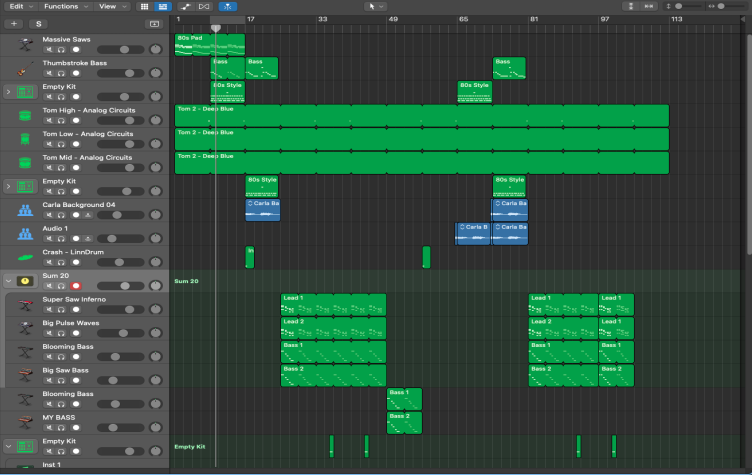Click the Massive Saws pan knob
This screenshot has width=752, height=476.
click(155, 49)
